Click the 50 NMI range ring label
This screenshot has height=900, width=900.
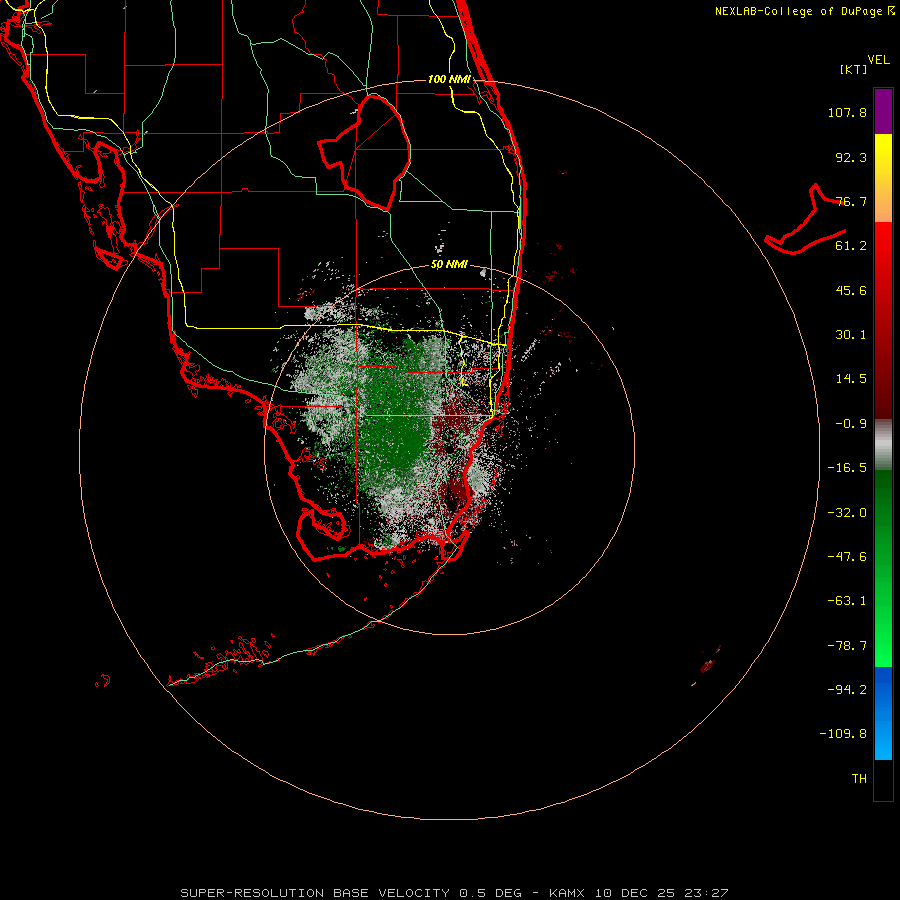point(449,264)
